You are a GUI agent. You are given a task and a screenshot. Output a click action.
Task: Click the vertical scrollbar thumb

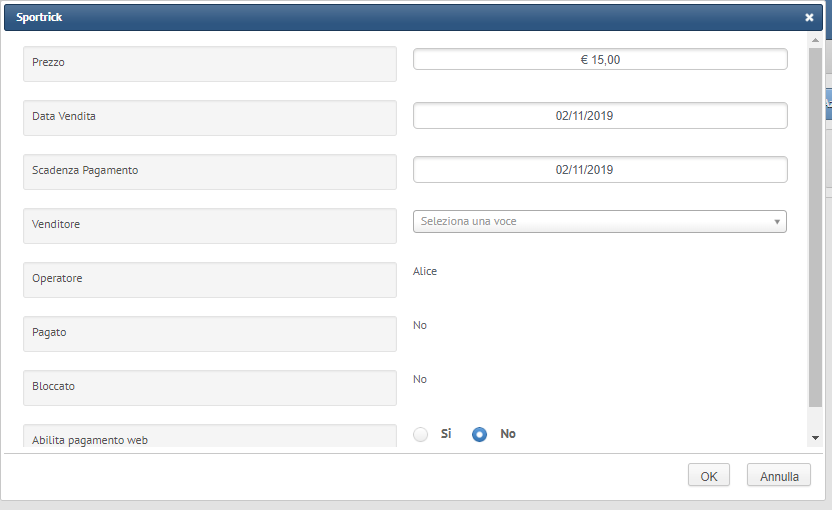(815, 227)
